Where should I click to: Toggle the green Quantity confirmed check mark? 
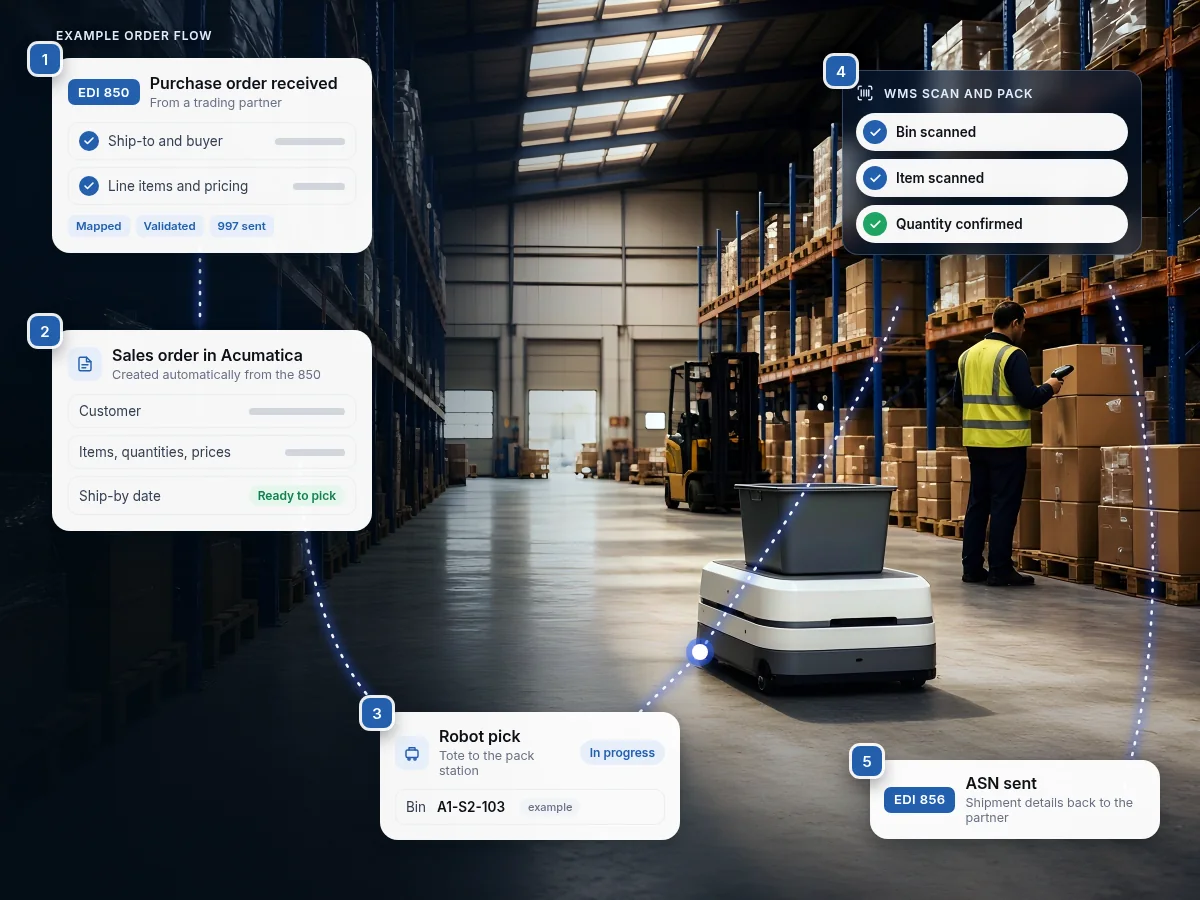click(875, 224)
